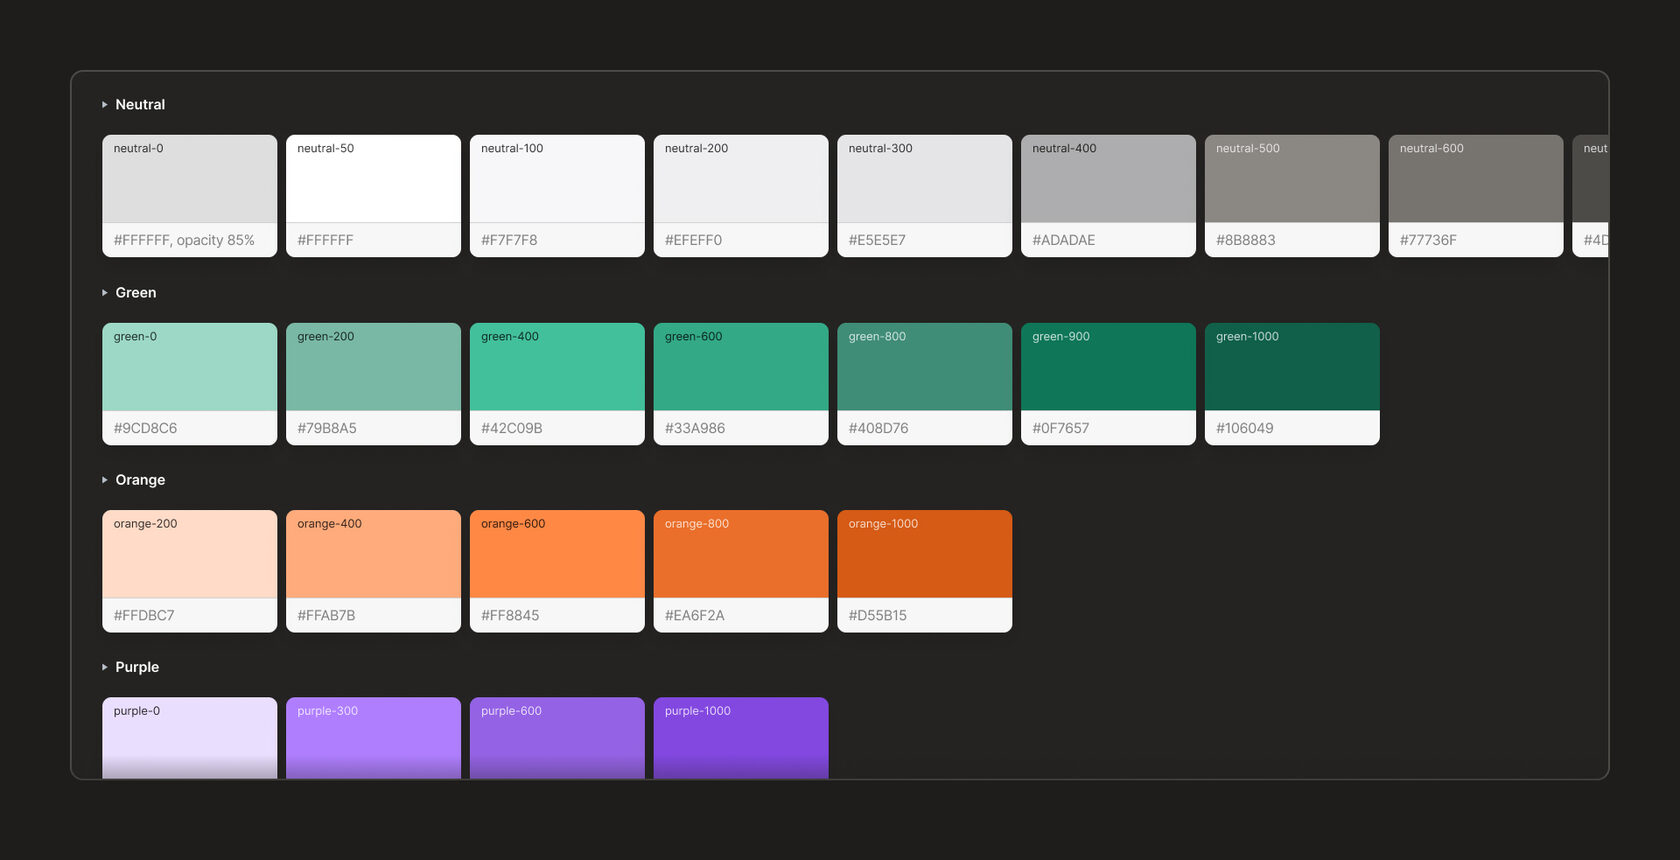Pick the neutral-100 swatch
This screenshot has height=860, width=1680.
pyautogui.click(x=557, y=179)
